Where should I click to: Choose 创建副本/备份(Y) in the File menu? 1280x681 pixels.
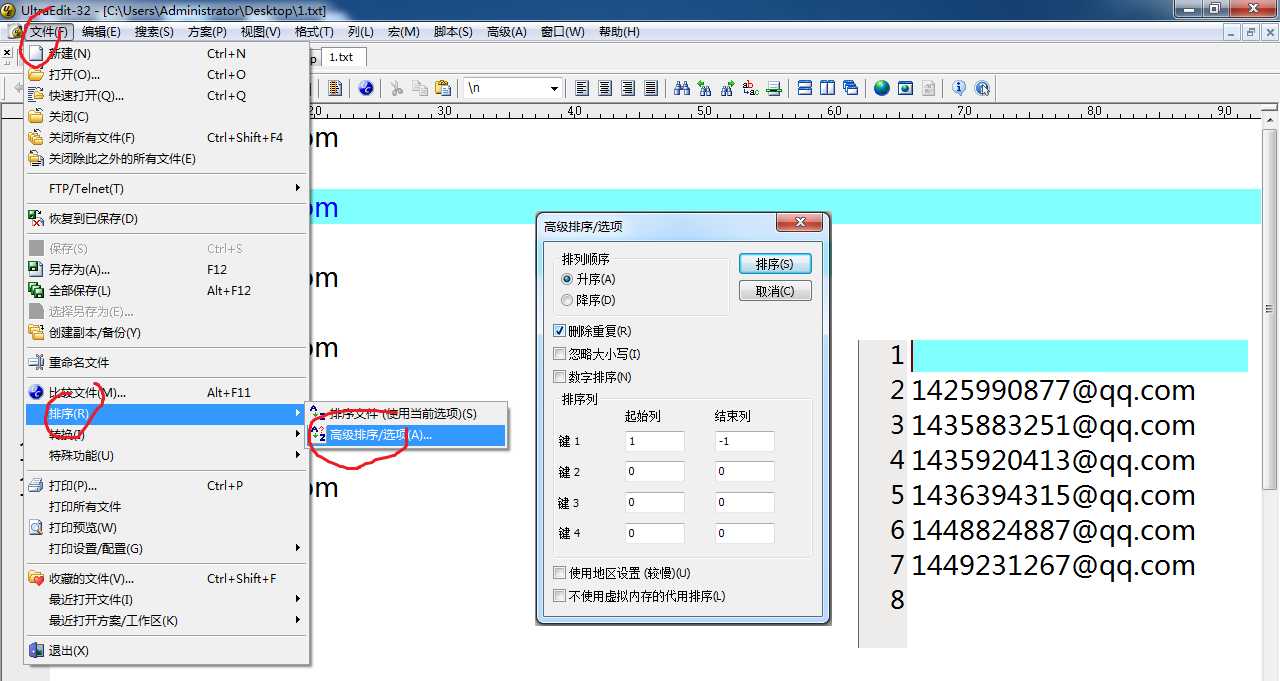168,333
